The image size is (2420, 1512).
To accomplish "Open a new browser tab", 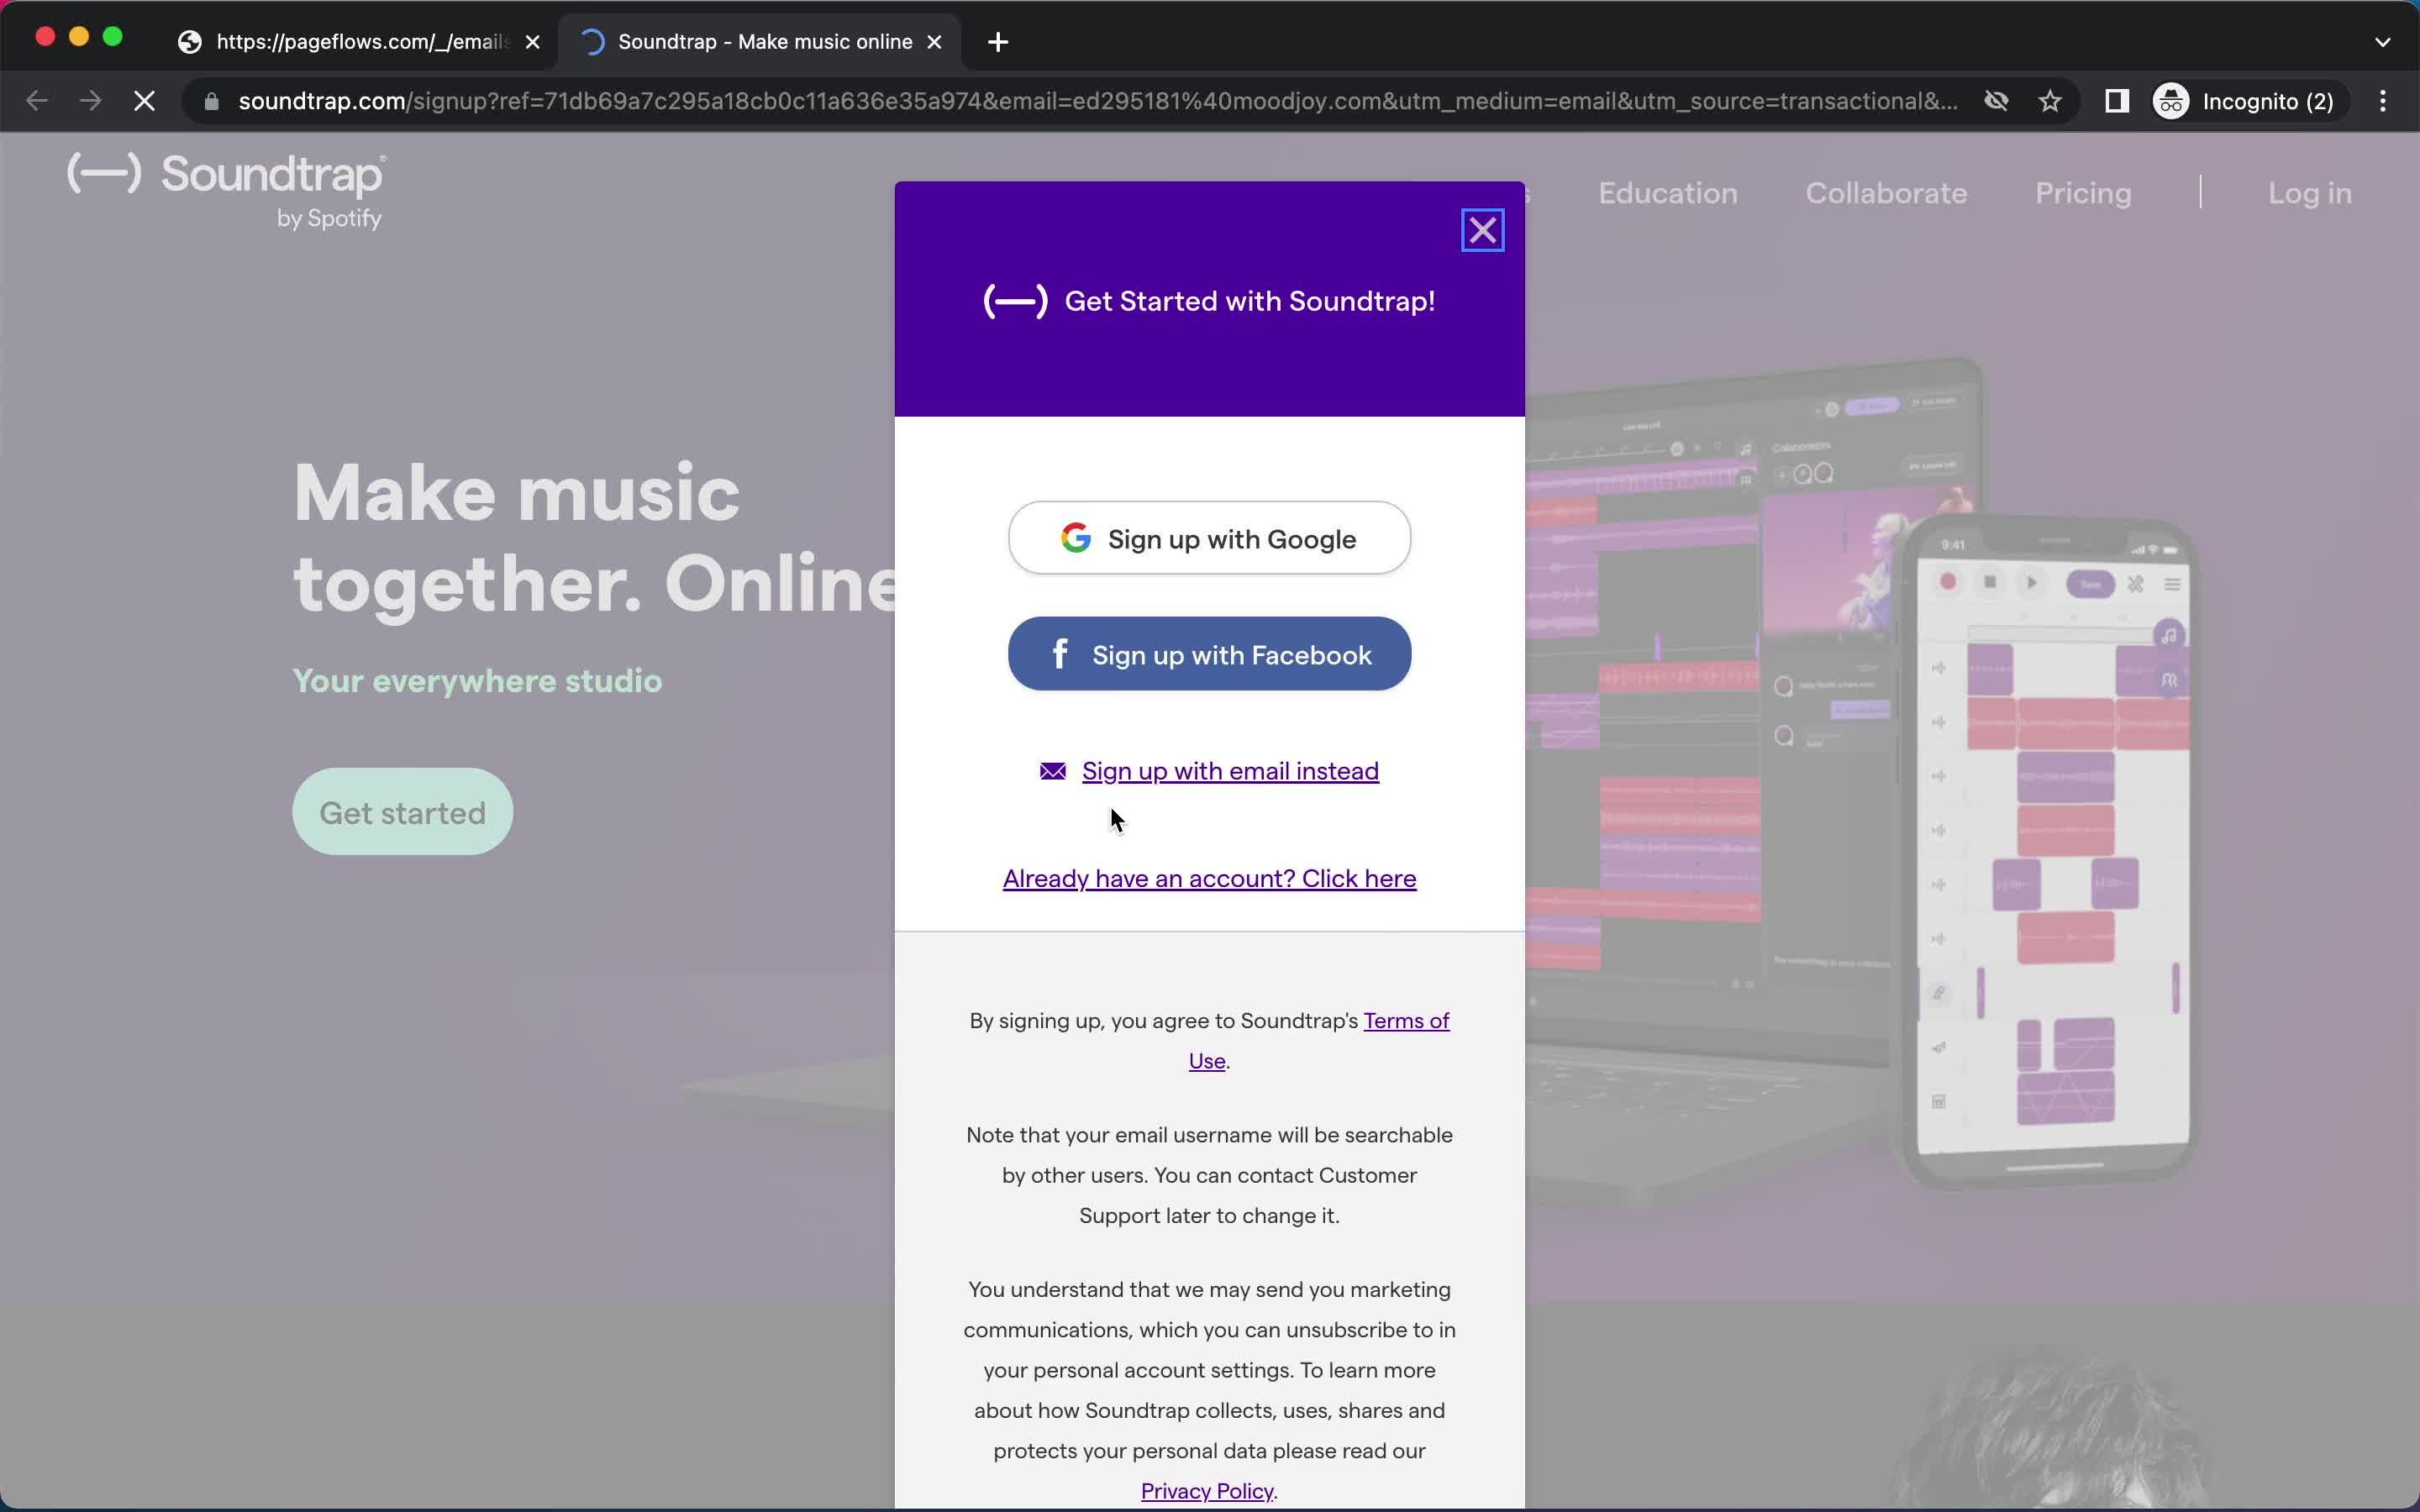I will [x=998, y=42].
